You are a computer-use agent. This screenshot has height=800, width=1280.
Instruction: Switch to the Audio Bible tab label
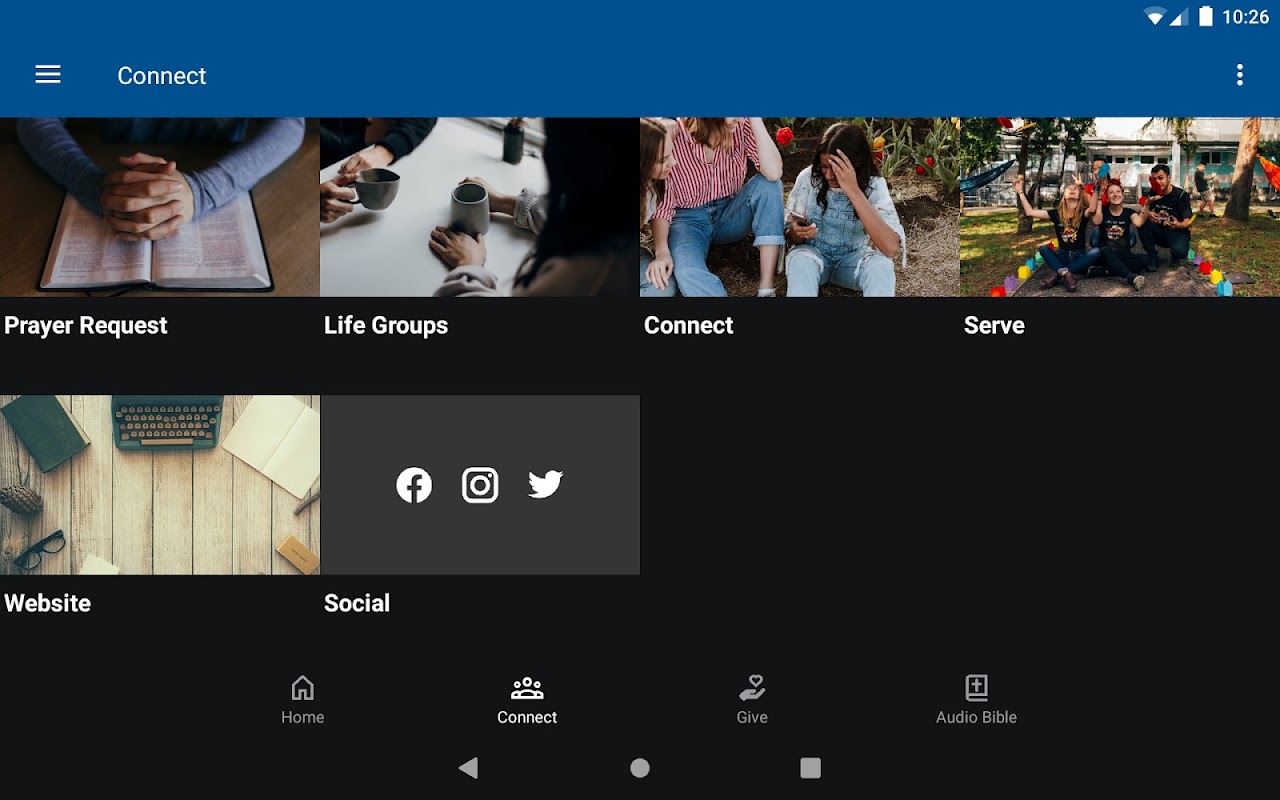pyautogui.click(x=976, y=717)
